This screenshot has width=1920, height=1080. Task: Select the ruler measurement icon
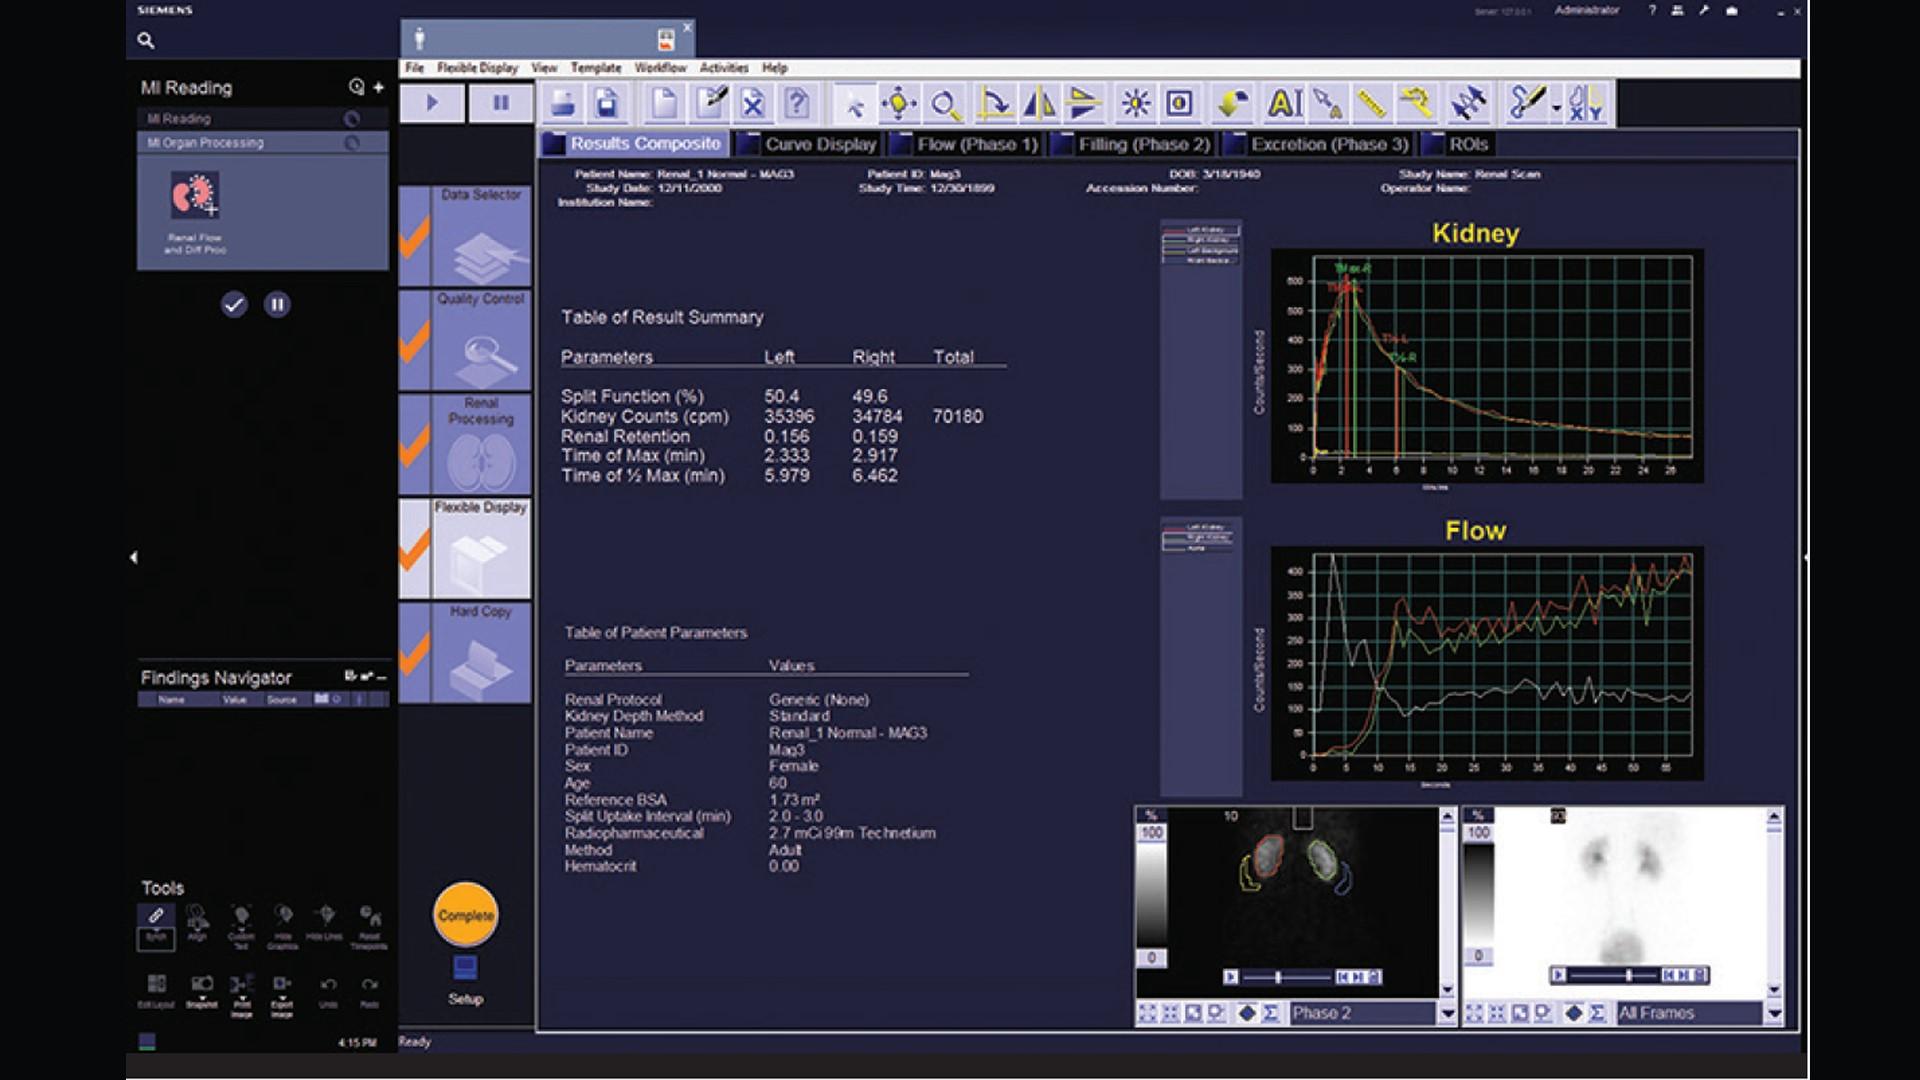(1372, 103)
